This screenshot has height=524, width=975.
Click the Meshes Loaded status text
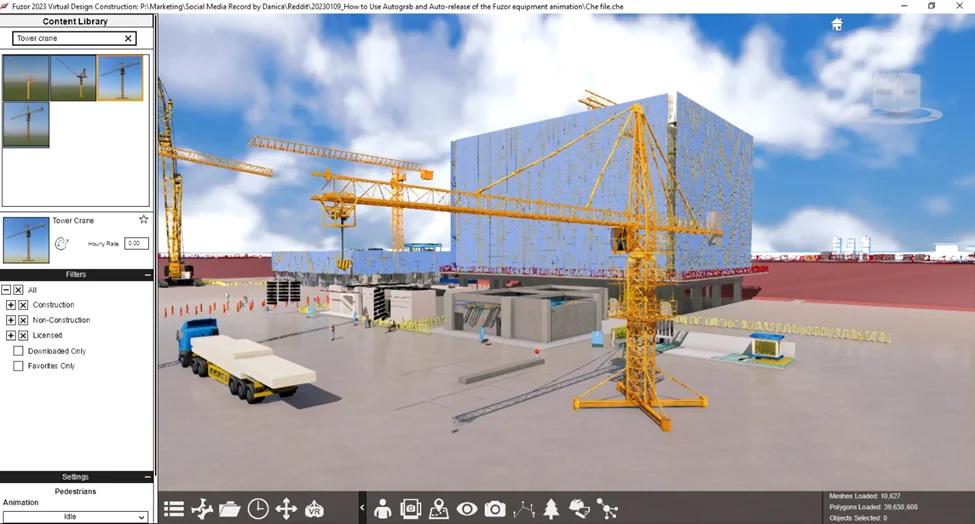(864, 496)
